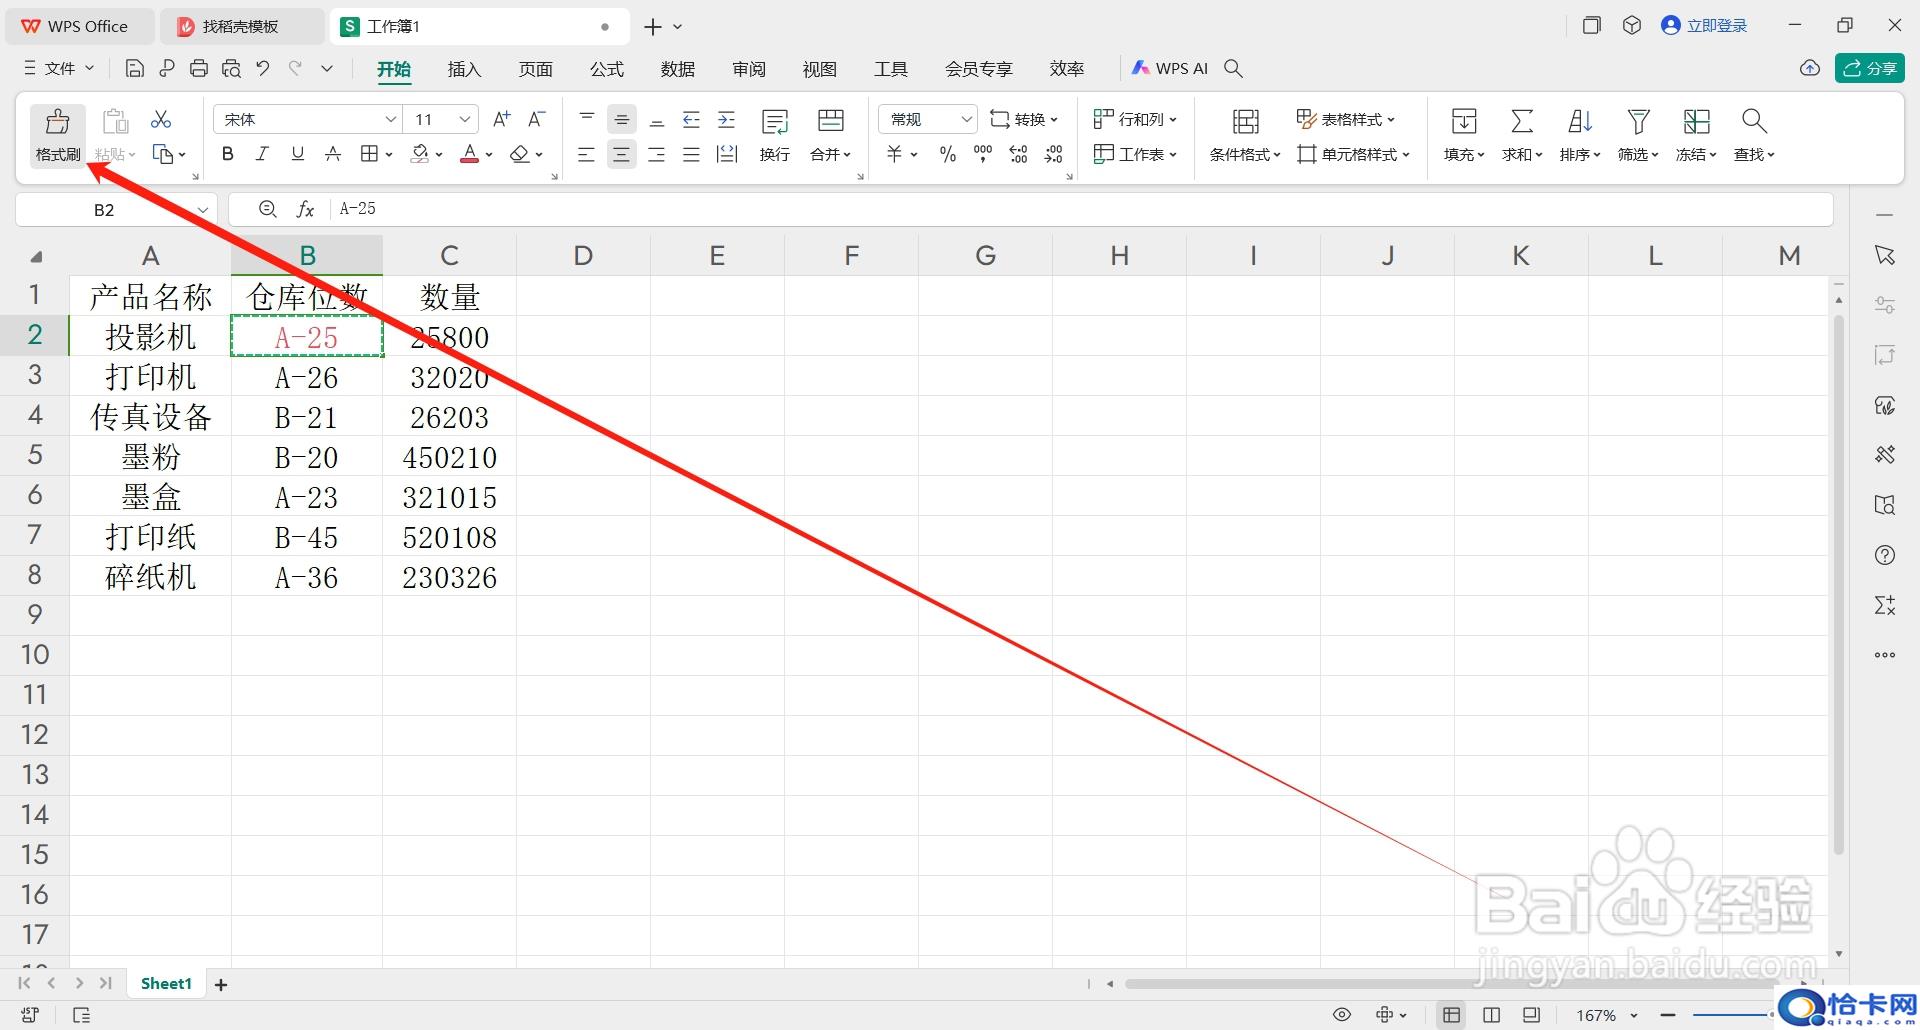This screenshot has width=1920, height=1030.
Task: Open the font color red A swatch
Action: point(469,154)
